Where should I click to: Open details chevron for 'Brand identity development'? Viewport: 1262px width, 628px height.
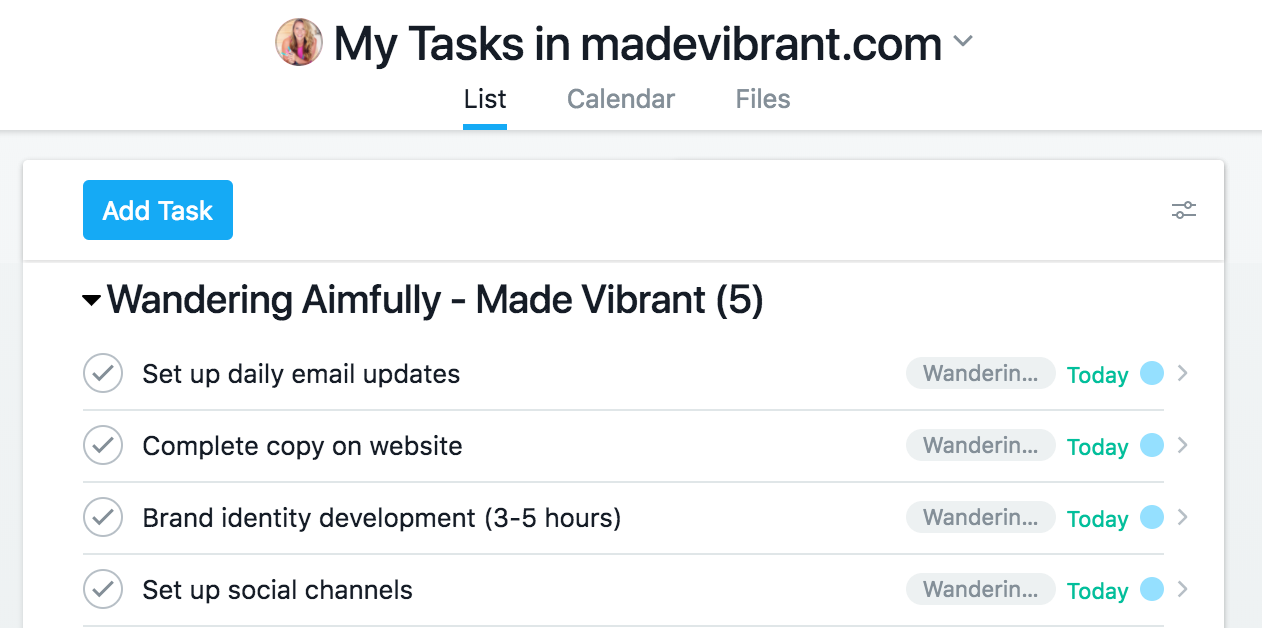[x=1183, y=517]
